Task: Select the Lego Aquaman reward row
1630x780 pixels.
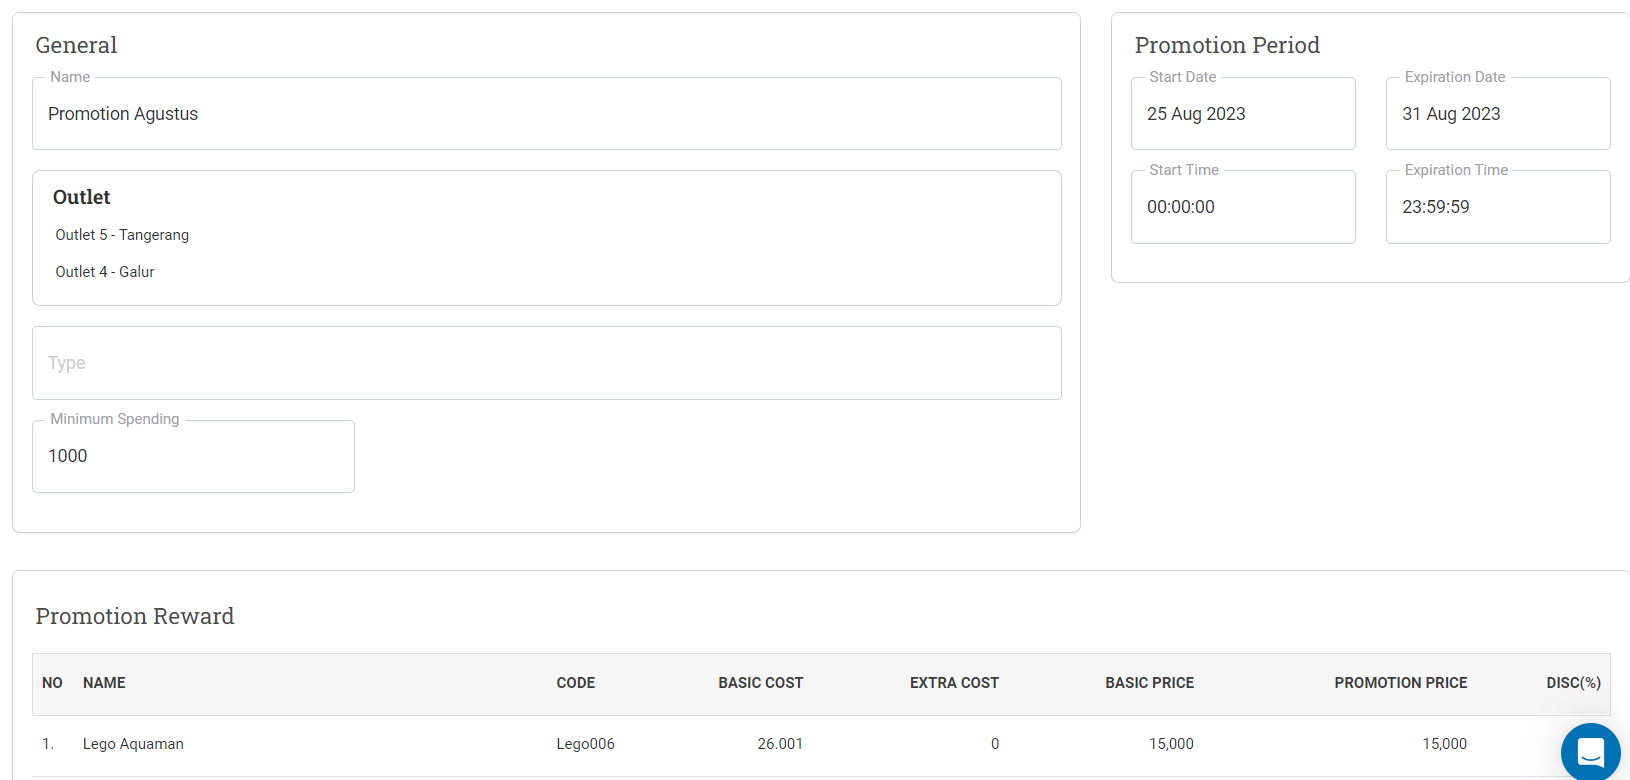Action: pos(821,744)
